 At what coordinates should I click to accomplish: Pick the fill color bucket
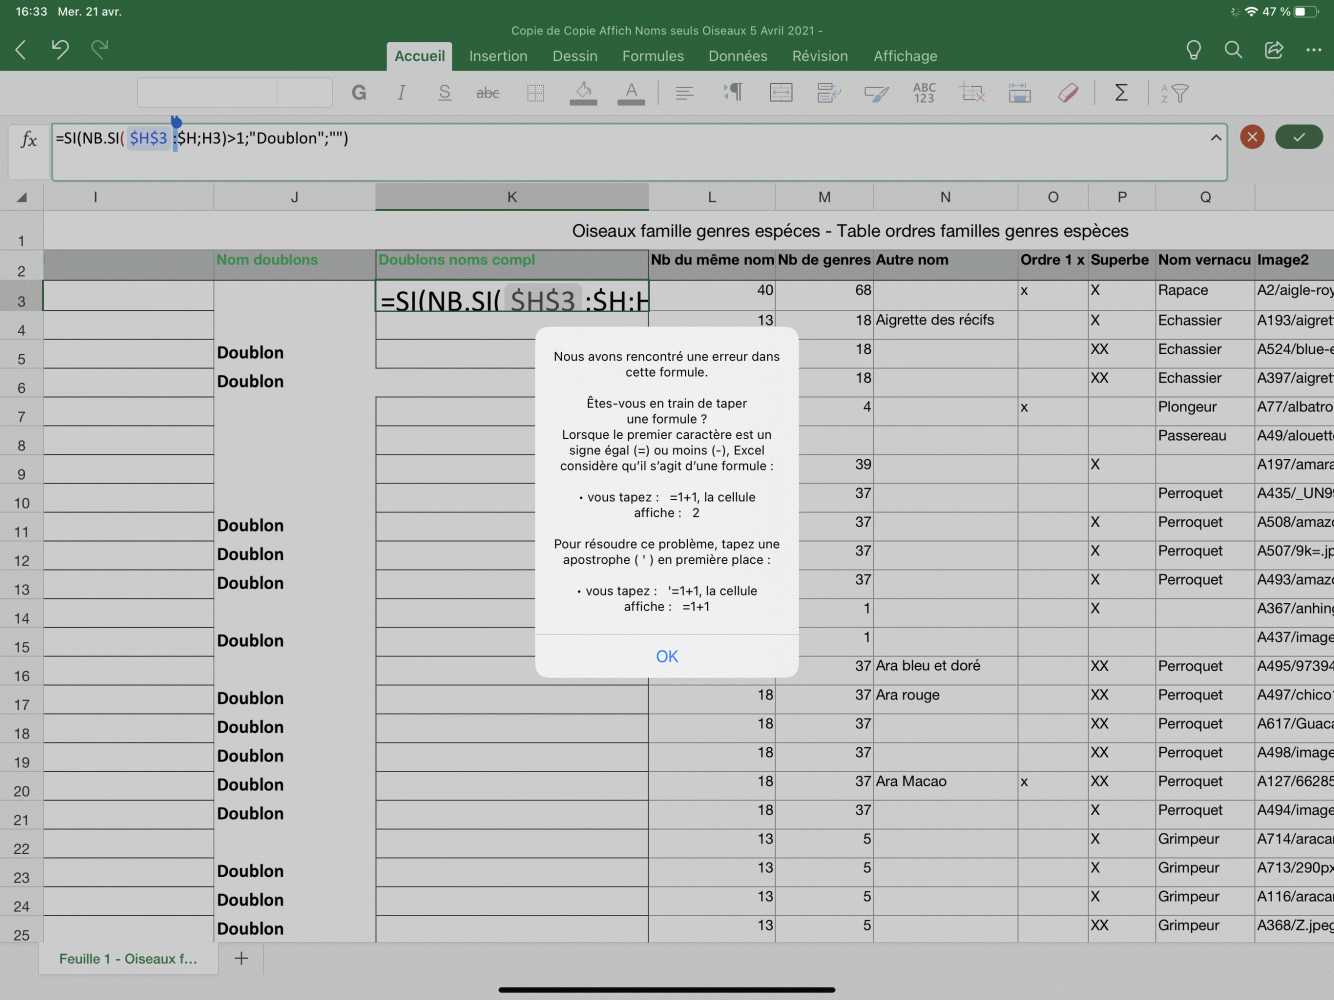pos(583,93)
